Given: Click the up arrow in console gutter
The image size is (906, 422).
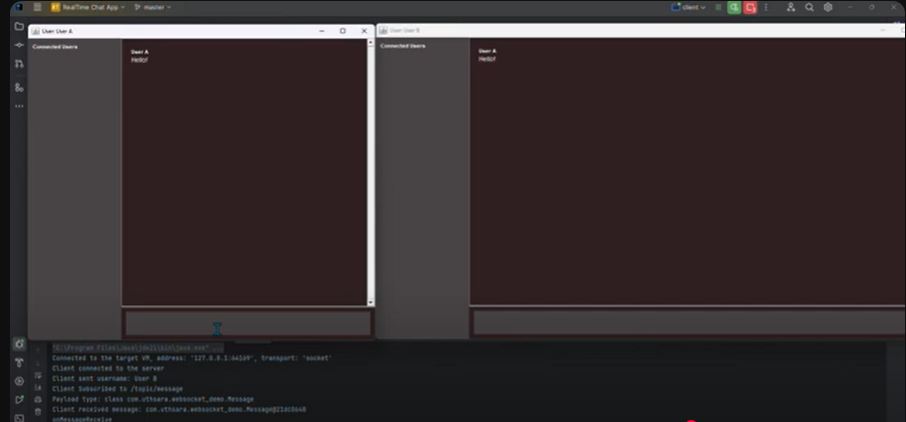Looking at the screenshot, I should pos(38,351).
